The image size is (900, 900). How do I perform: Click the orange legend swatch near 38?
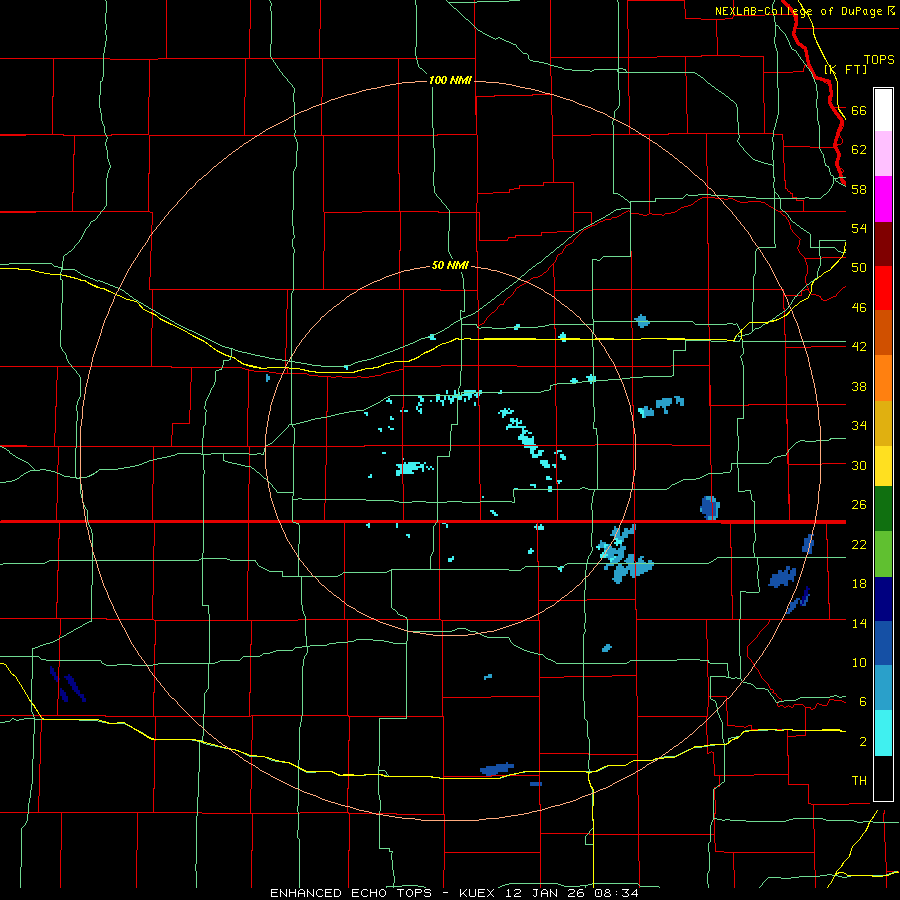883,378
